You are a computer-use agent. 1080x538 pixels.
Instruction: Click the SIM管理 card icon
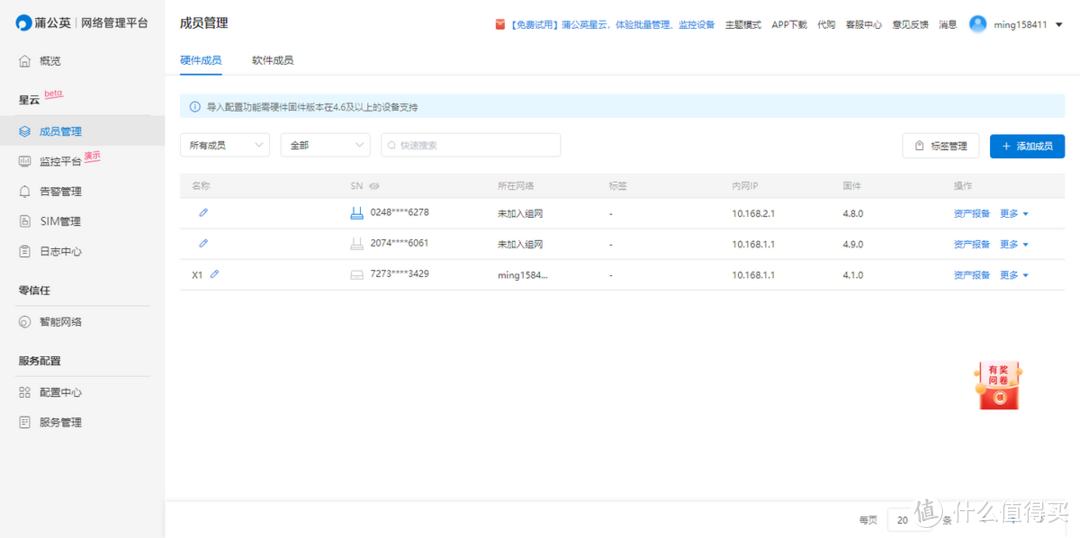click(25, 221)
